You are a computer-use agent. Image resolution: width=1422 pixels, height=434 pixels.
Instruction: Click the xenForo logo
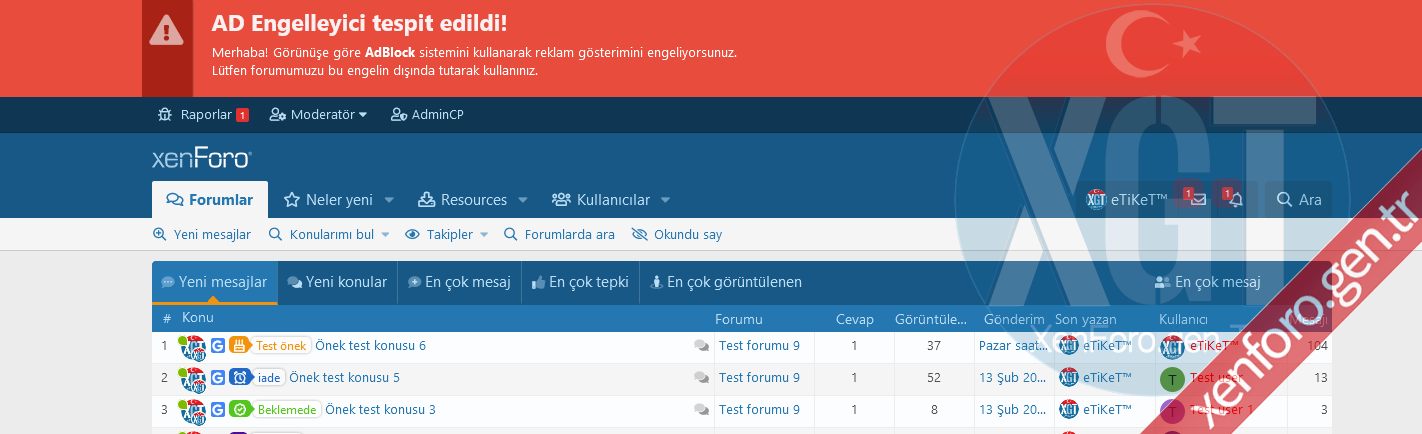tap(201, 158)
